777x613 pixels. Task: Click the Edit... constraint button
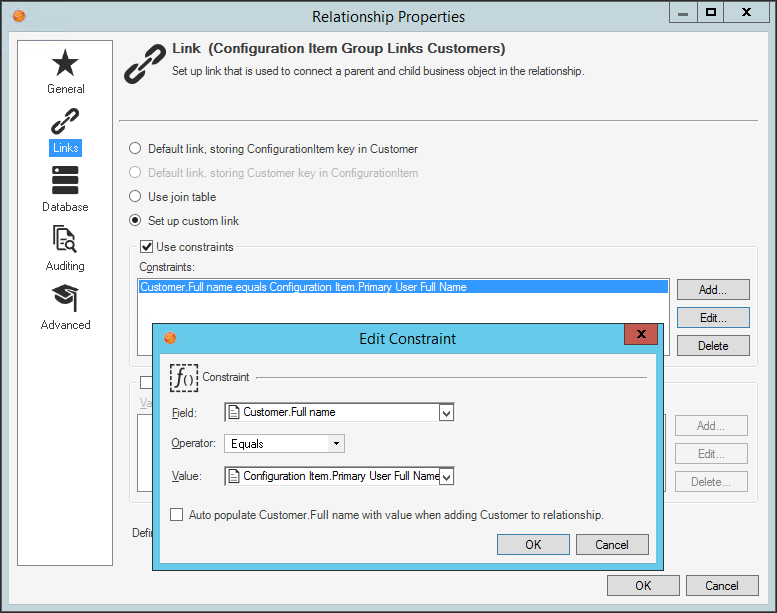pyautogui.click(x=713, y=318)
